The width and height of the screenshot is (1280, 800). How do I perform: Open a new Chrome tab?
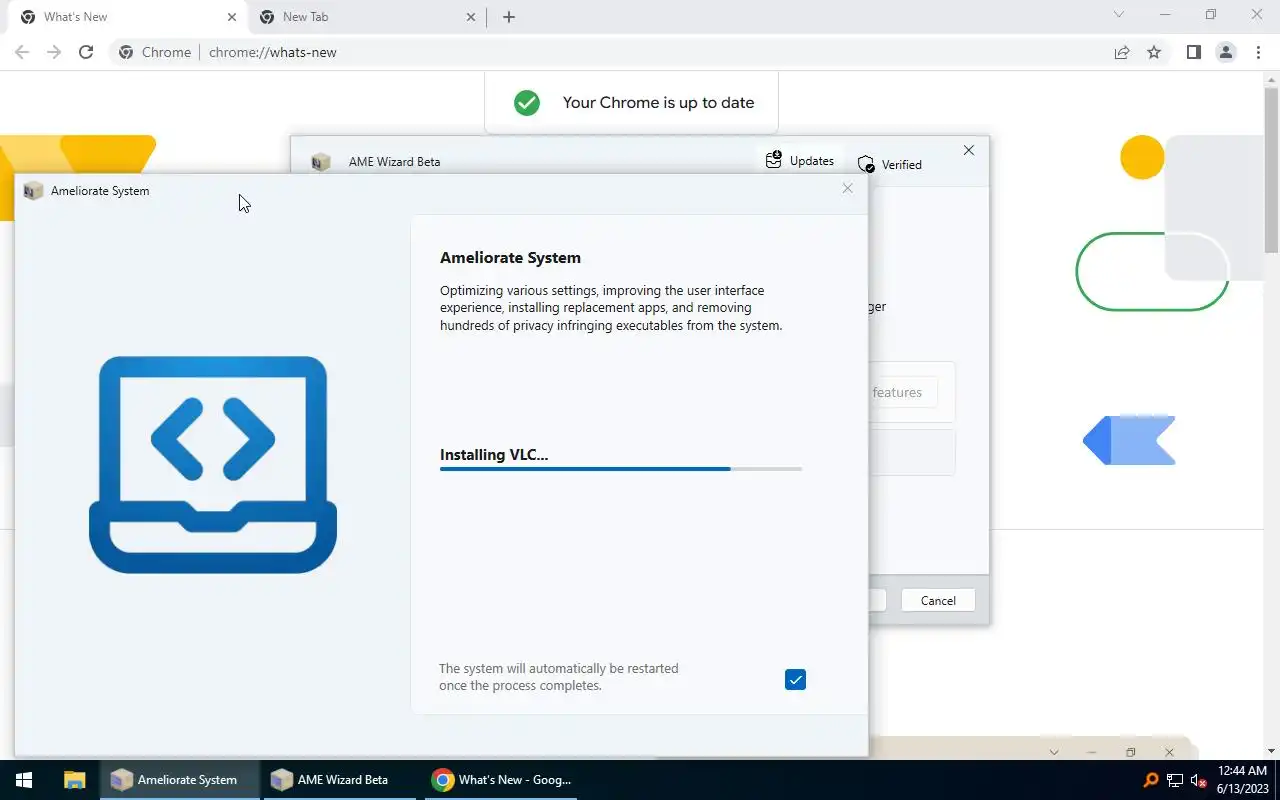508,17
